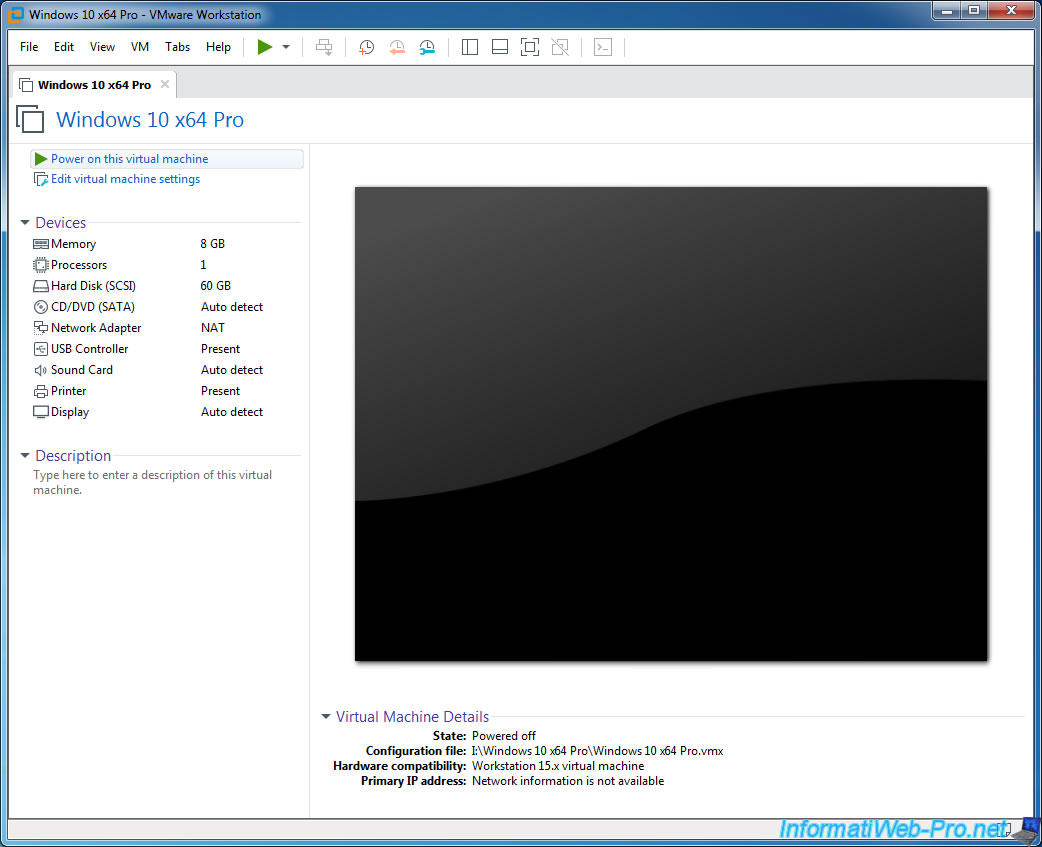The width and height of the screenshot is (1042, 847).
Task: Click the orange revert snapshot icon
Action: tap(397, 47)
